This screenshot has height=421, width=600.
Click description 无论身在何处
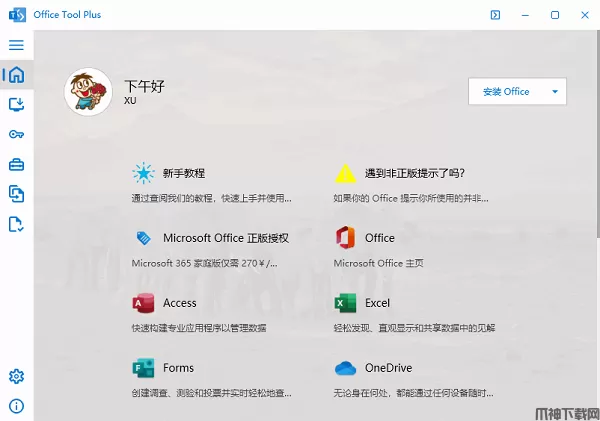tap(414, 393)
